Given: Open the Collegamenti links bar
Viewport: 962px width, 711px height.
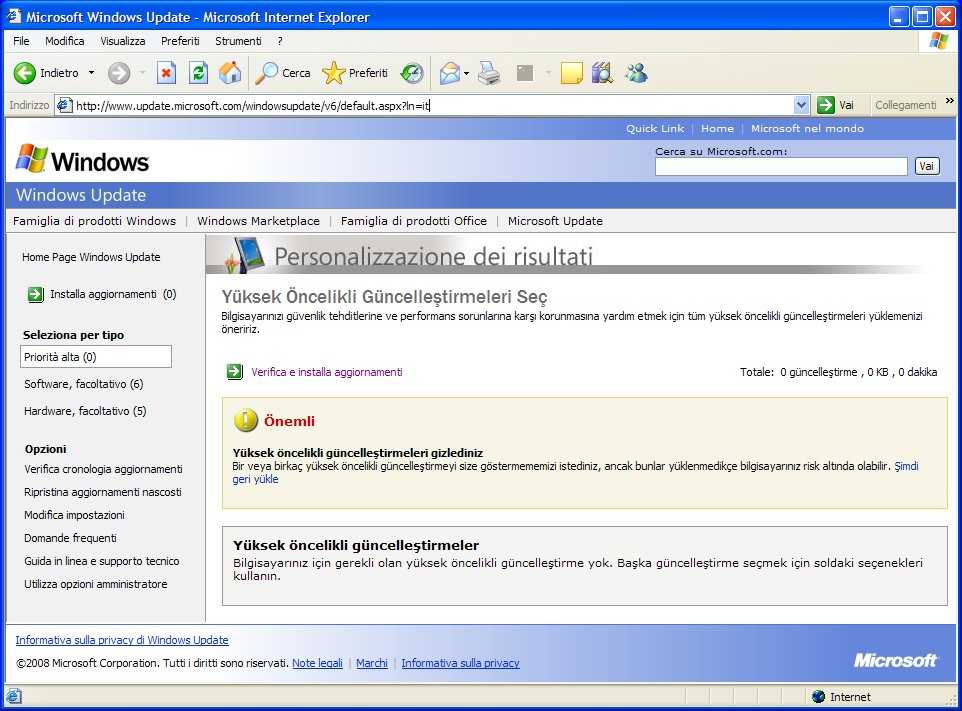Looking at the screenshot, I should [906, 105].
